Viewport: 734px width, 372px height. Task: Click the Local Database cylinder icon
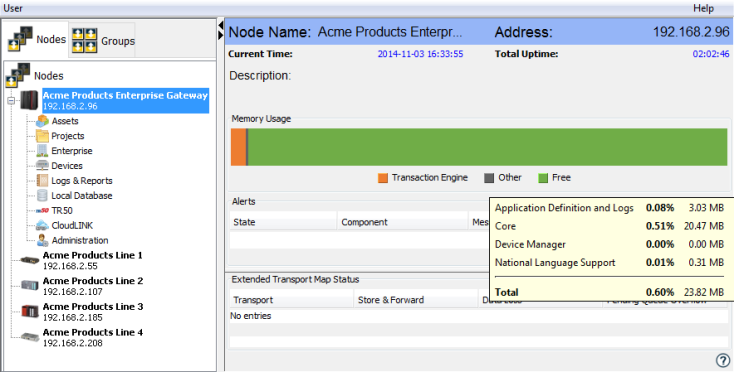pyautogui.click(x=42, y=196)
